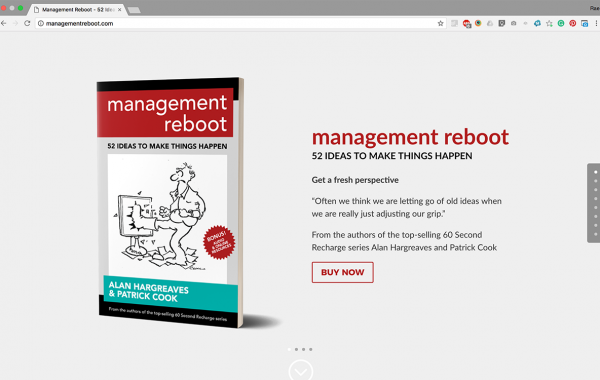Image resolution: width=600 pixels, height=380 pixels.
Task: Open the red Adblock extension icon
Action: [x=466, y=24]
